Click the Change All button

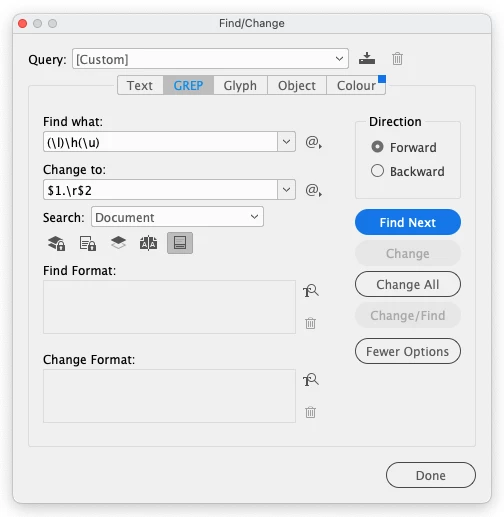[x=408, y=284]
